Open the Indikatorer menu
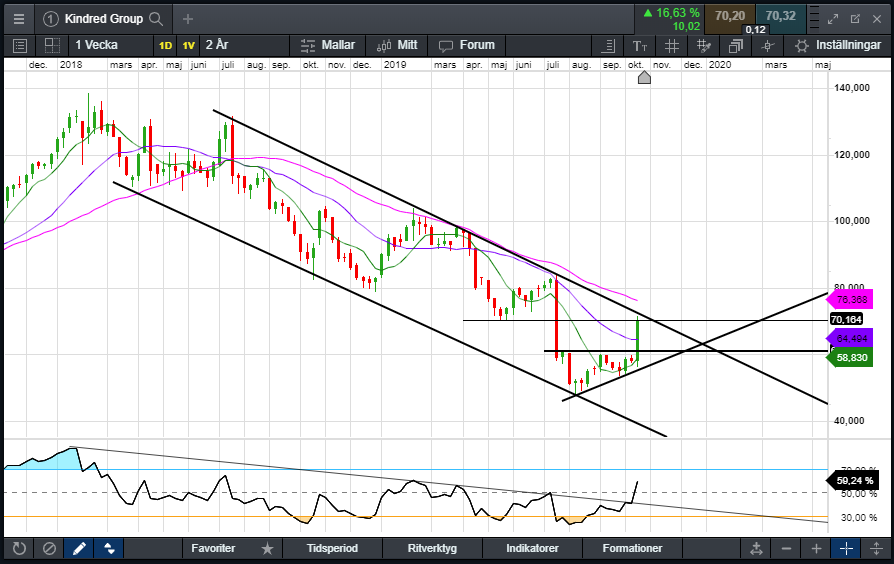The image size is (894, 564). [531, 548]
